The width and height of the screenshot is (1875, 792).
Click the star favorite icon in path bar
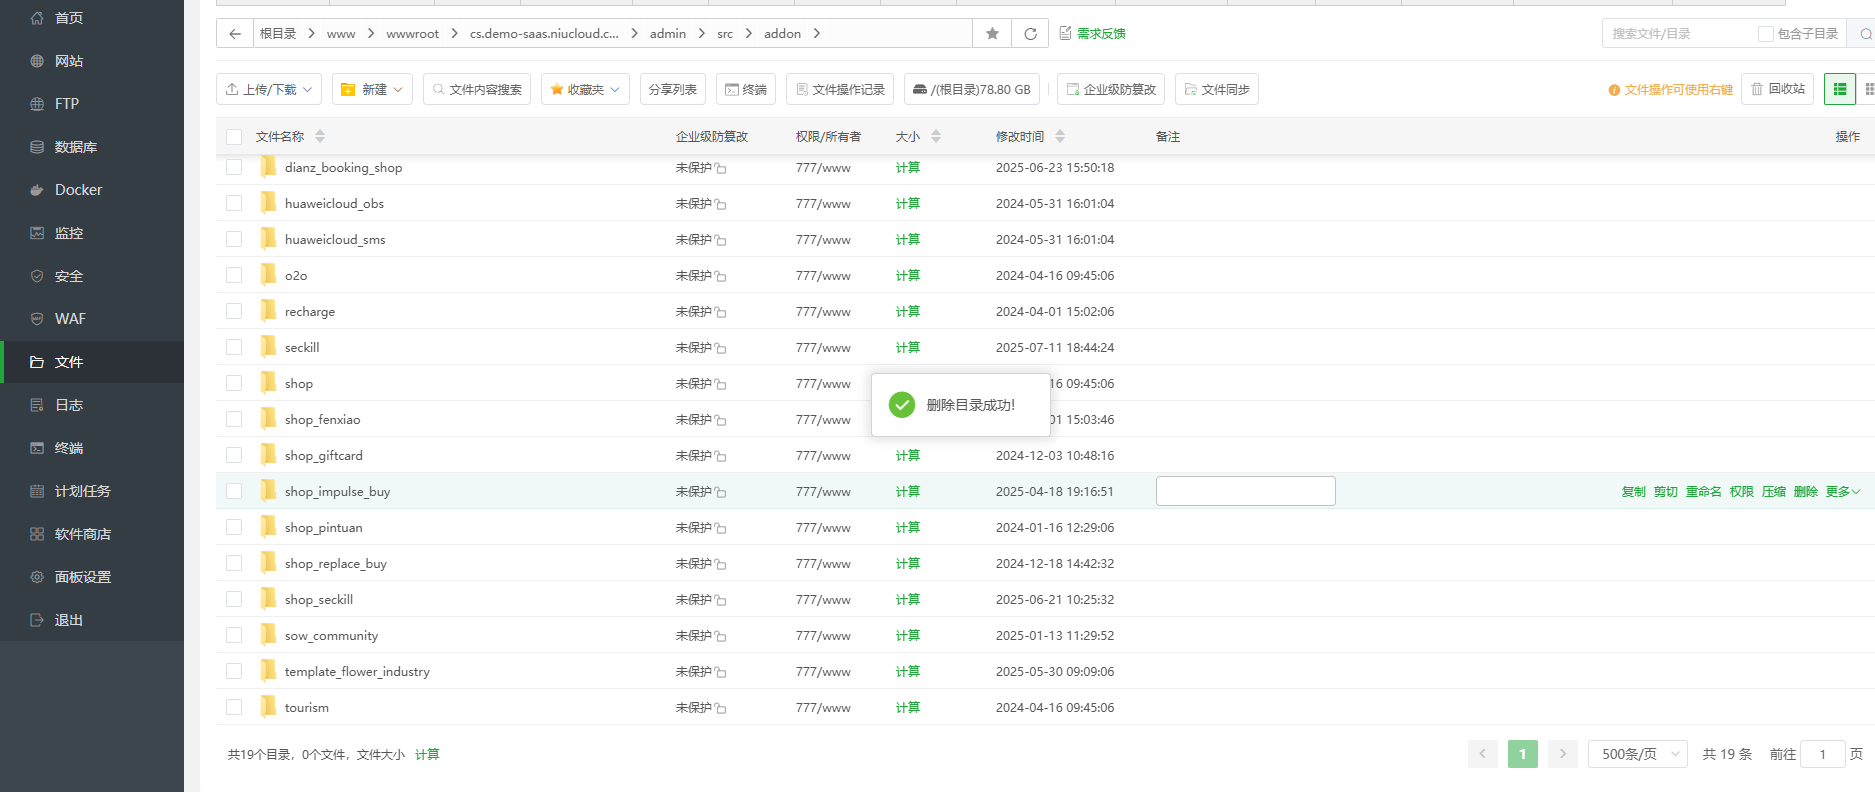(x=992, y=33)
